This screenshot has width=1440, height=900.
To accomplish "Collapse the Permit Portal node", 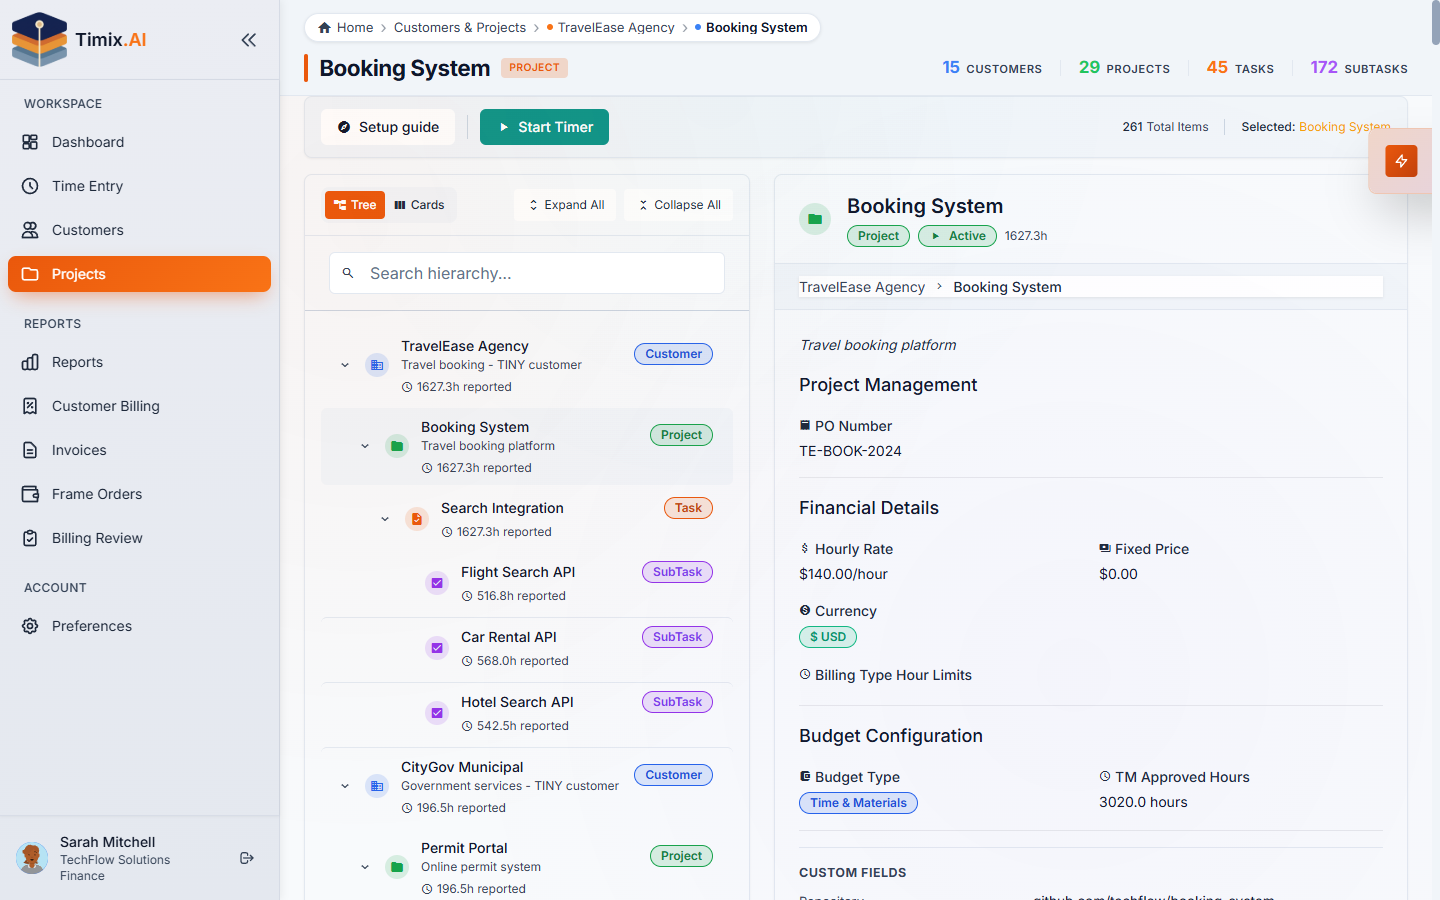I will [x=365, y=867].
